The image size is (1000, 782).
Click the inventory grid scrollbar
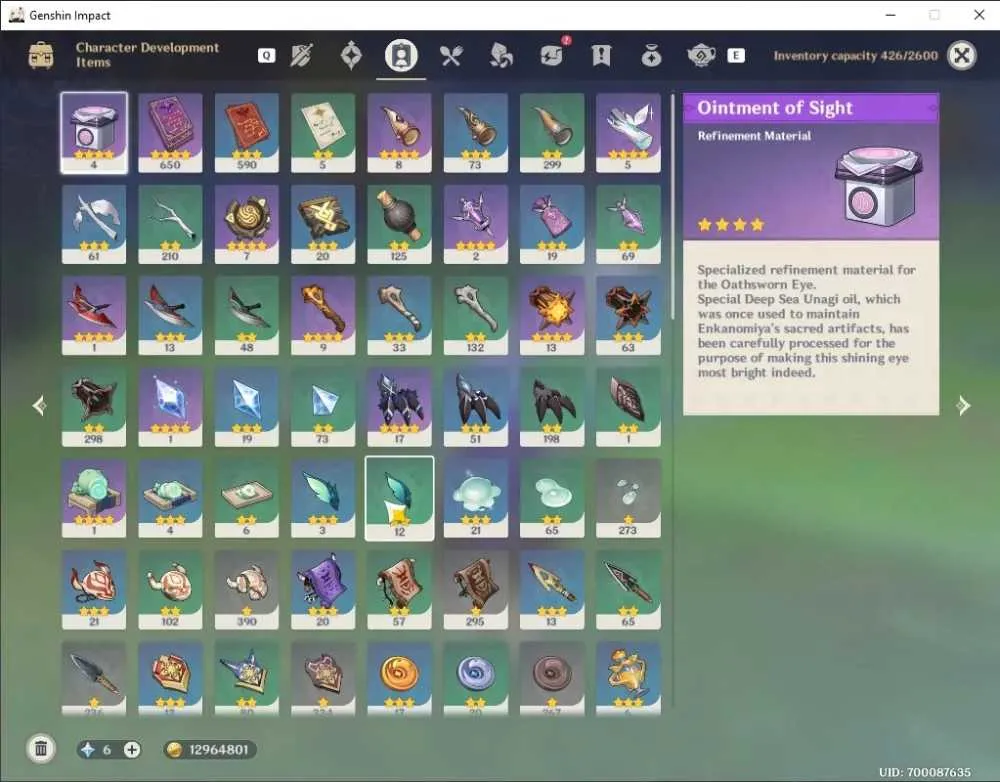click(672, 207)
